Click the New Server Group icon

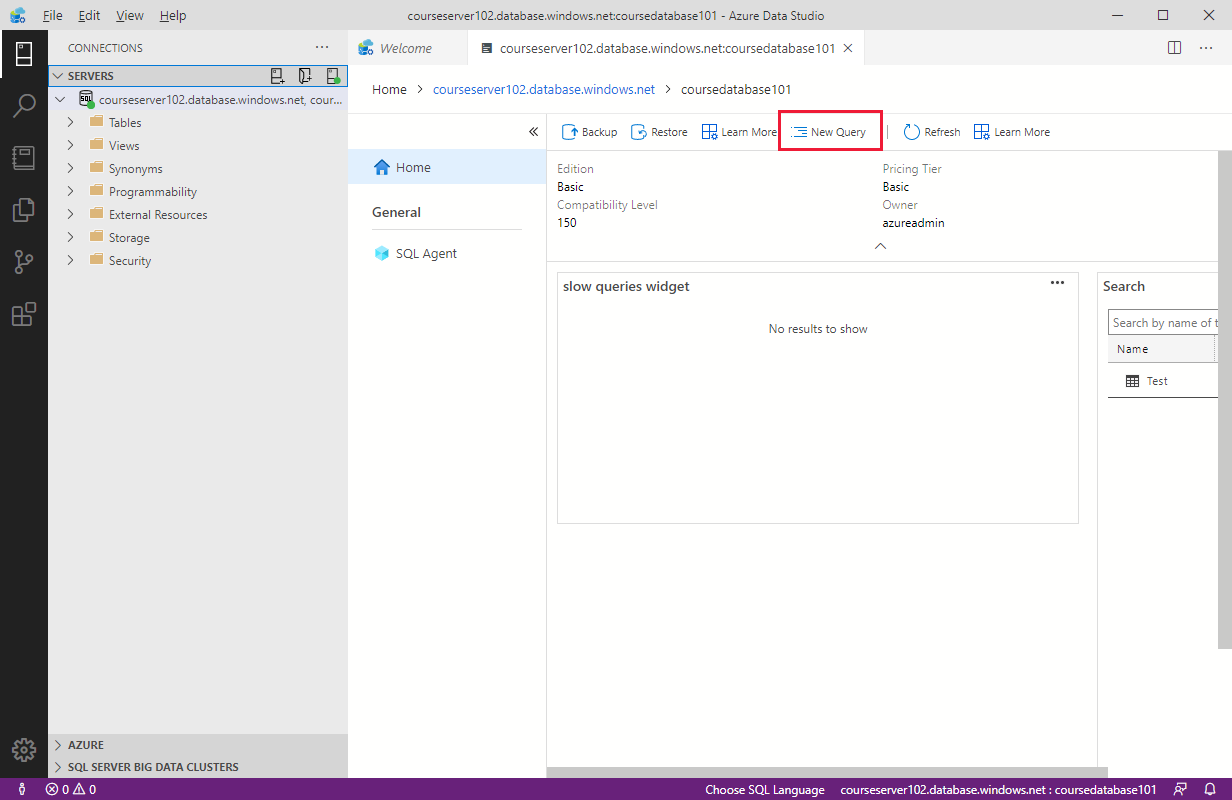click(305, 75)
